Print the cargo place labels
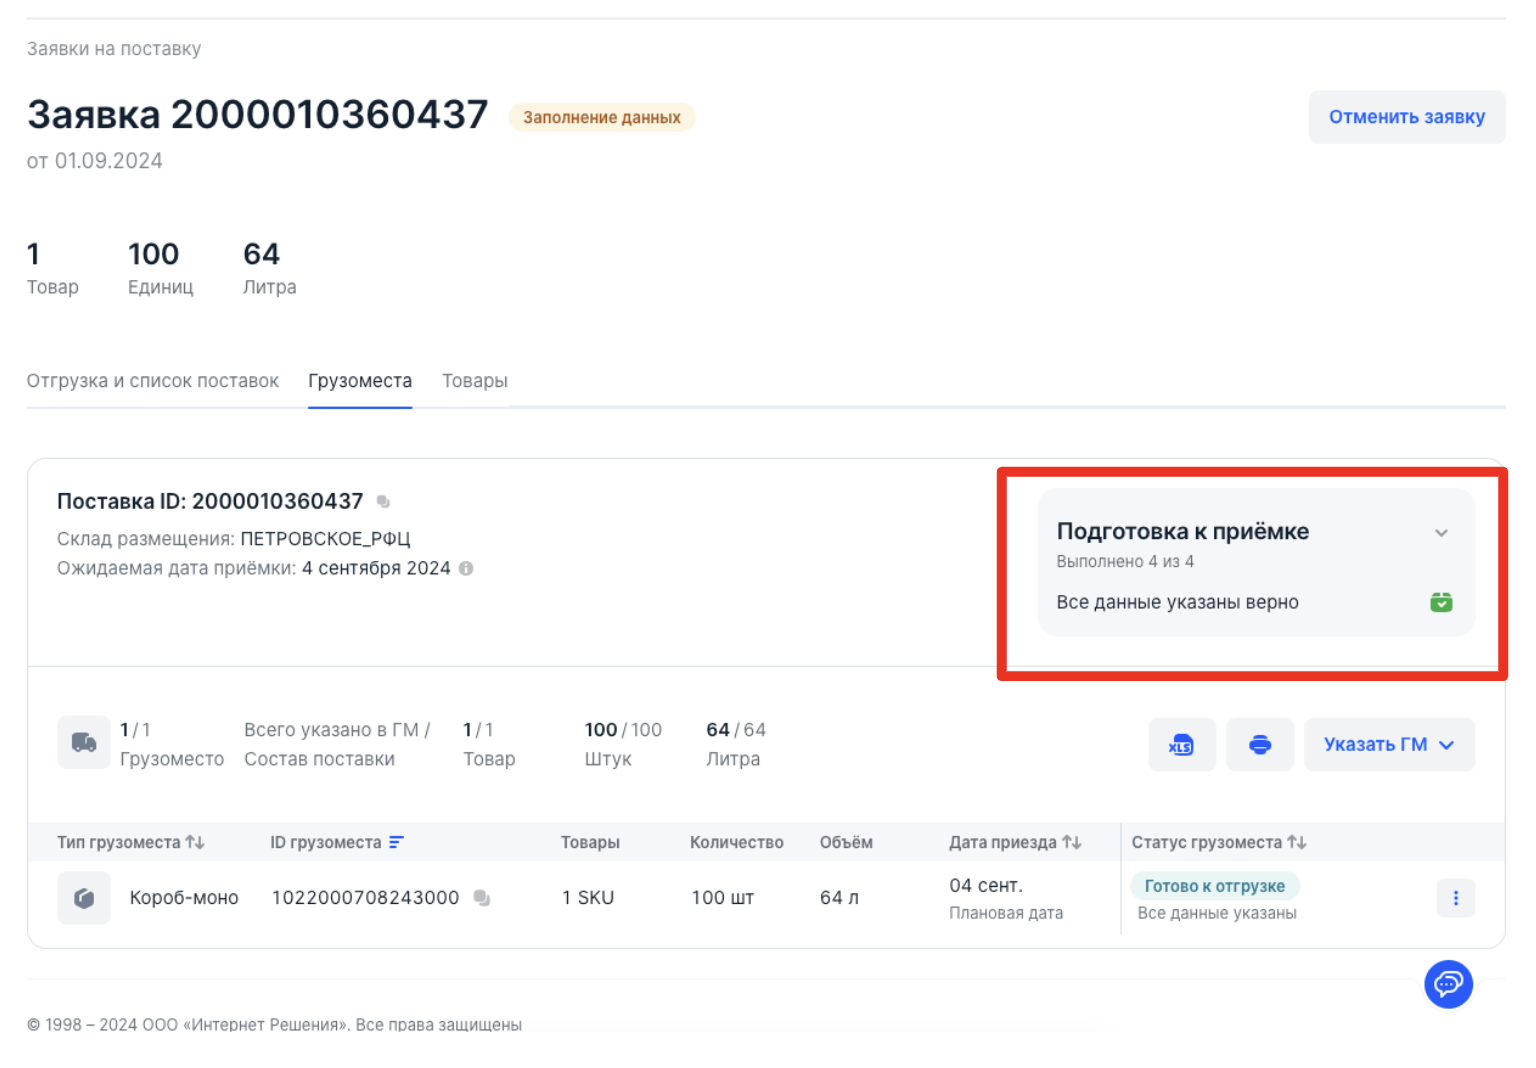The width and height of the screenshot is (1536, 1068). click(x=1260, y=744)
